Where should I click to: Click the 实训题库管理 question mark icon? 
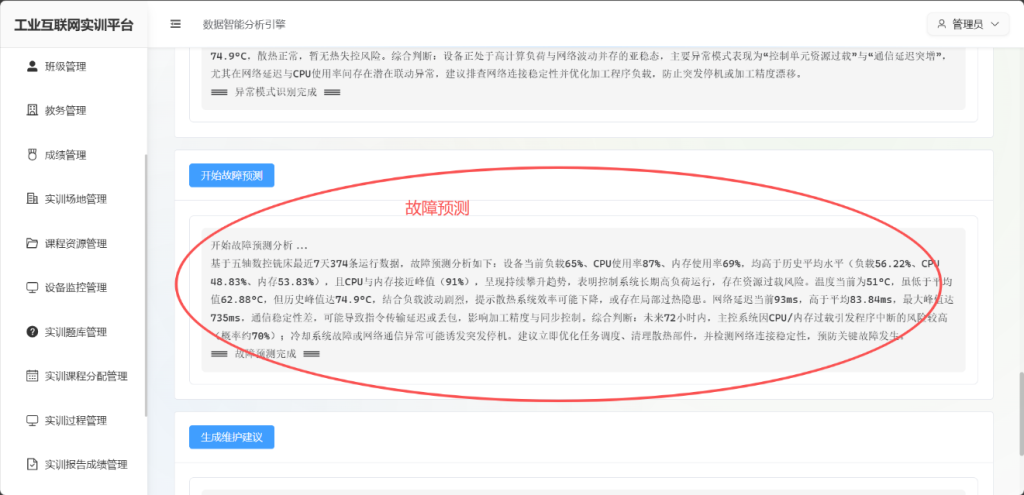31,332
